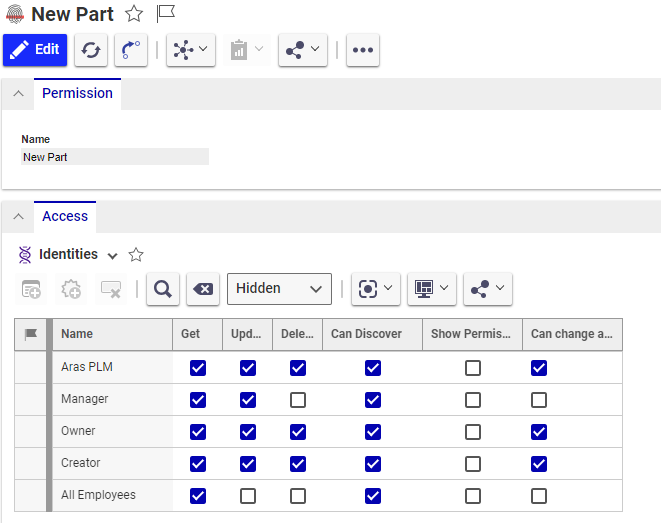The width and height of the screenshot is (661, 523).
Task: Click the refresh icon beside Edit
Action: tap(91, 50)
